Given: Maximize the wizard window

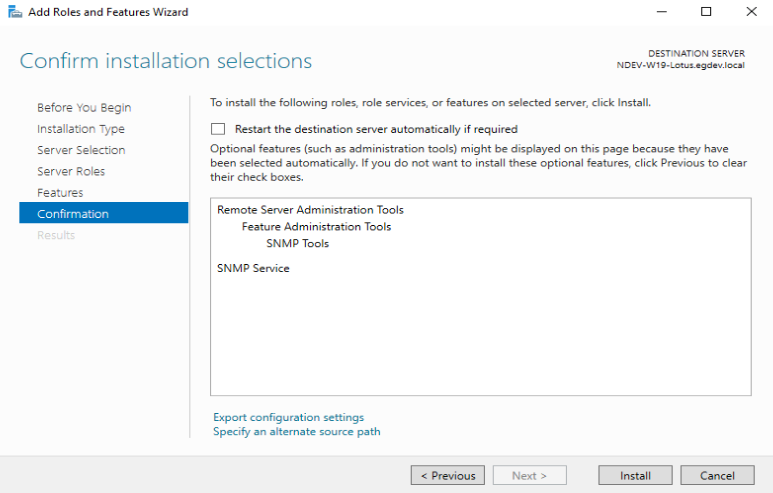Looking at the screenshot, I should [706, 11].
